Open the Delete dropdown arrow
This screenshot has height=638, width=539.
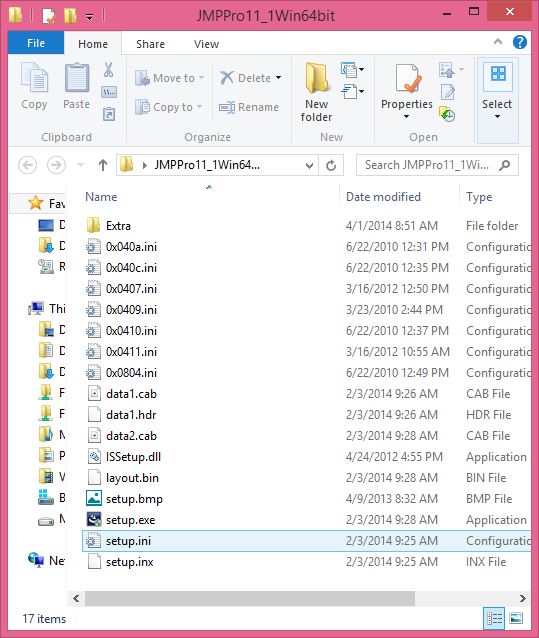pyautogui.click(x=279, y=78)
